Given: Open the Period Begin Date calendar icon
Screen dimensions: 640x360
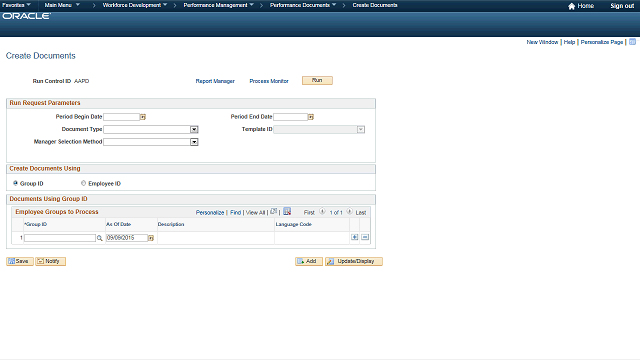Looking at the screenshot, I should pos(143,117).
